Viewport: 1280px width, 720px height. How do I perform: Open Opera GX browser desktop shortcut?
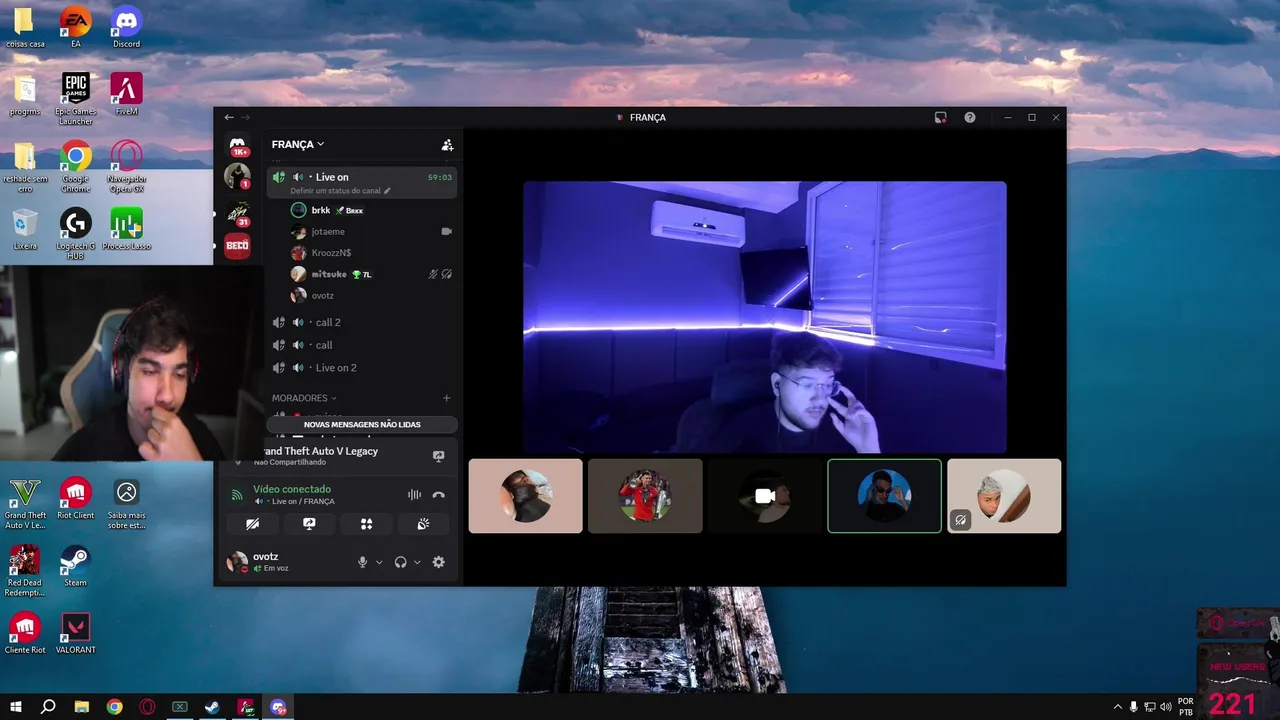[126, 166]
